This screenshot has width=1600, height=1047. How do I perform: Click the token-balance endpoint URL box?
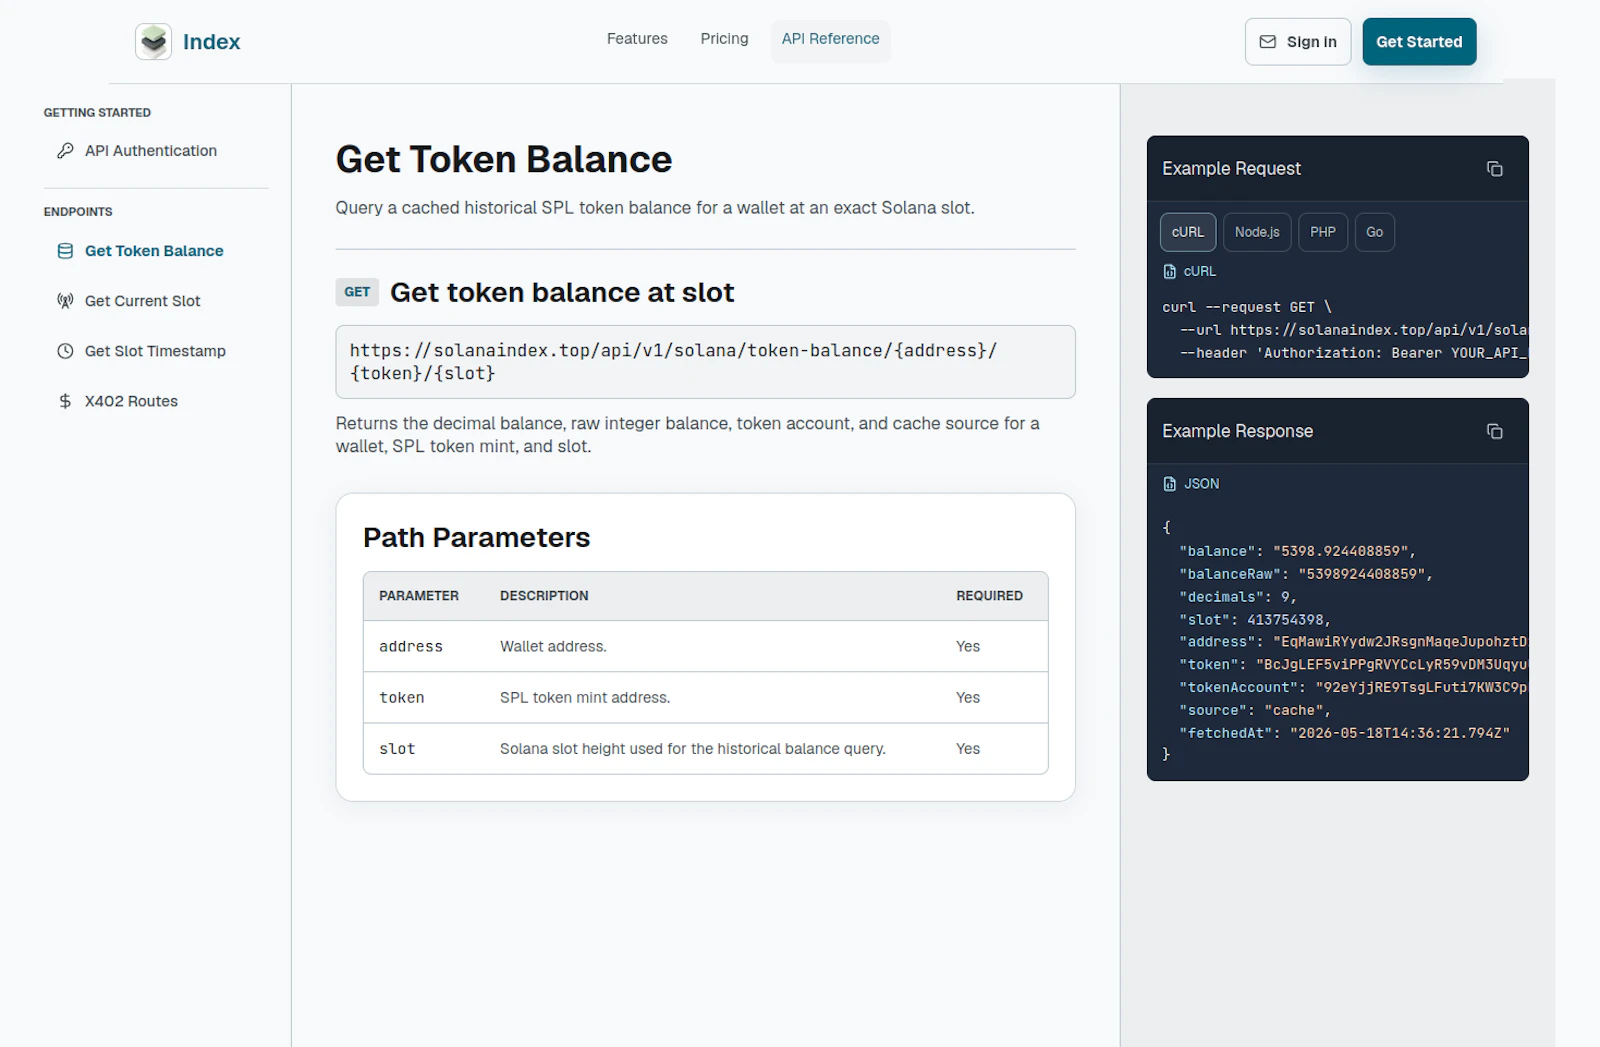click(705, 362)
